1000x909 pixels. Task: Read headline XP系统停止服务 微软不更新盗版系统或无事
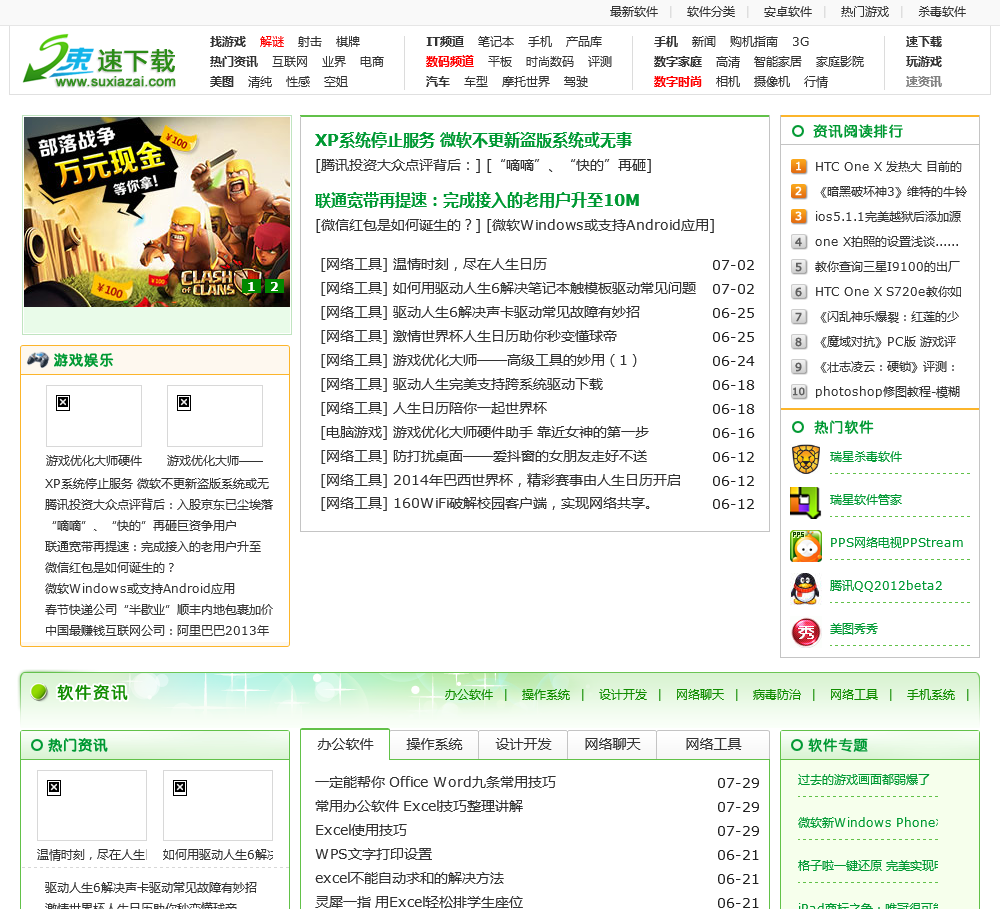(473, 140)
